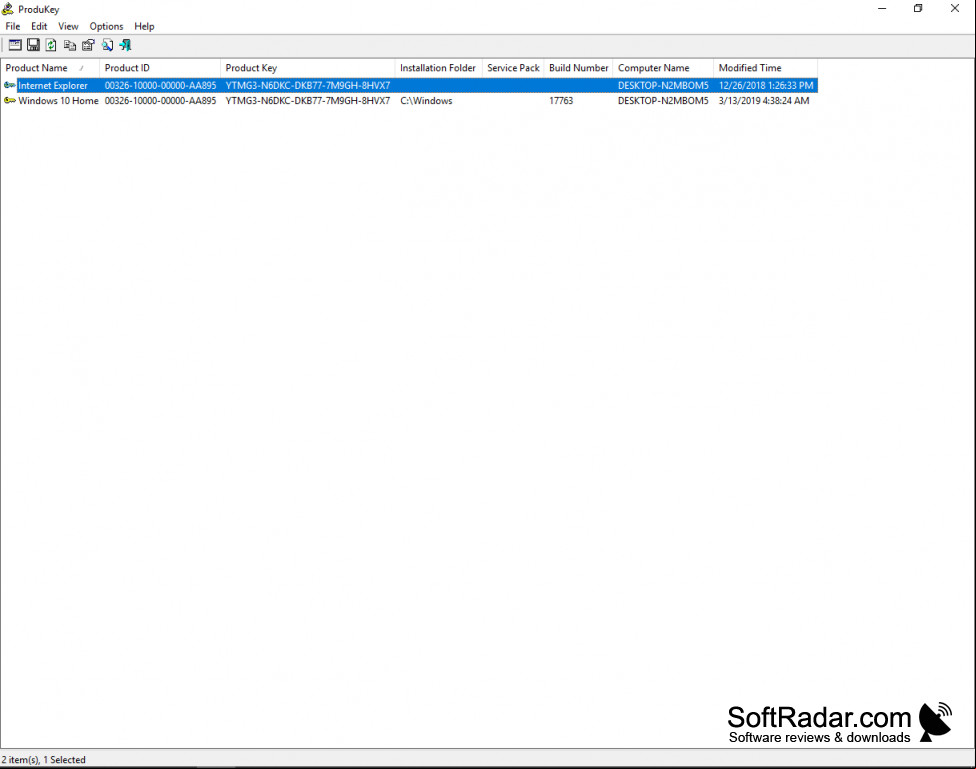Click computer name in Windows 10 Home row
Screen dimensions: 976x769
[x=663, y=101]
